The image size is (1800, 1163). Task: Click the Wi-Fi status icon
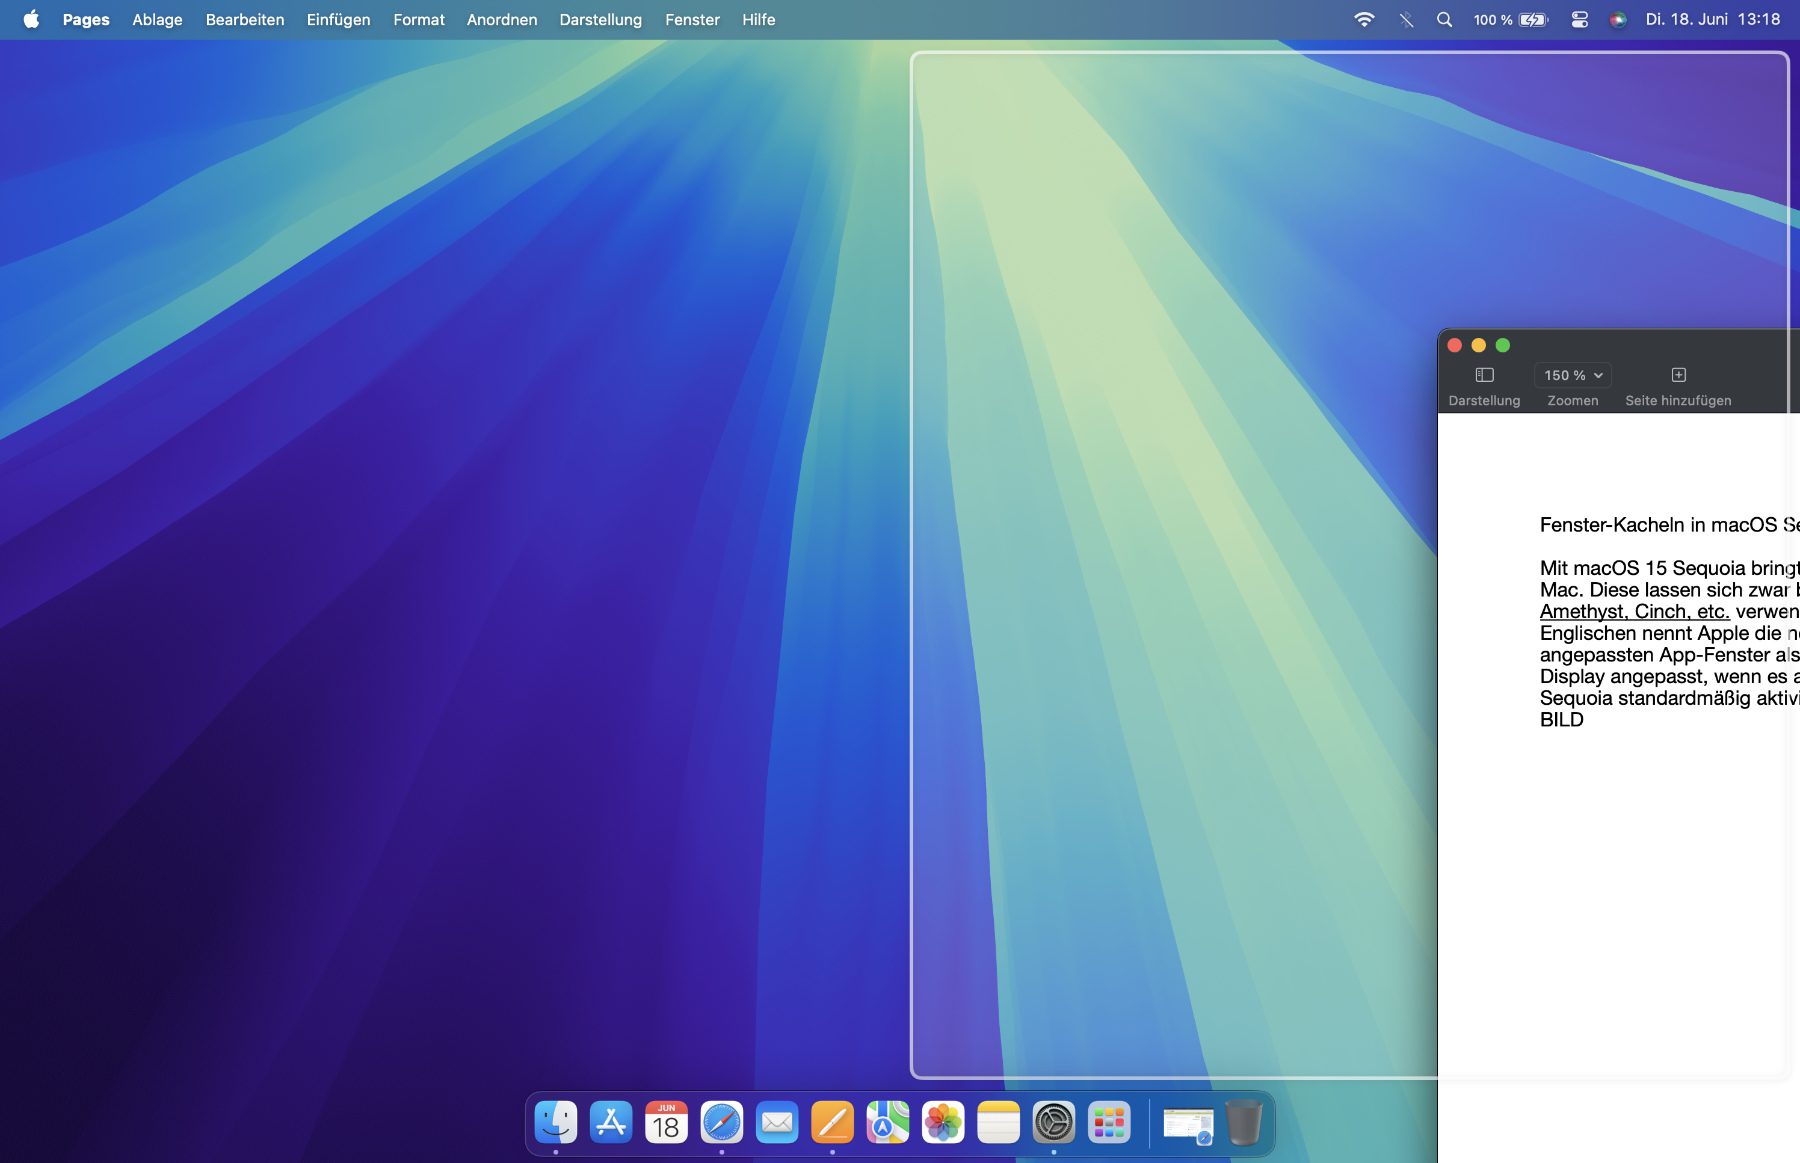(x=1364, y=20)
